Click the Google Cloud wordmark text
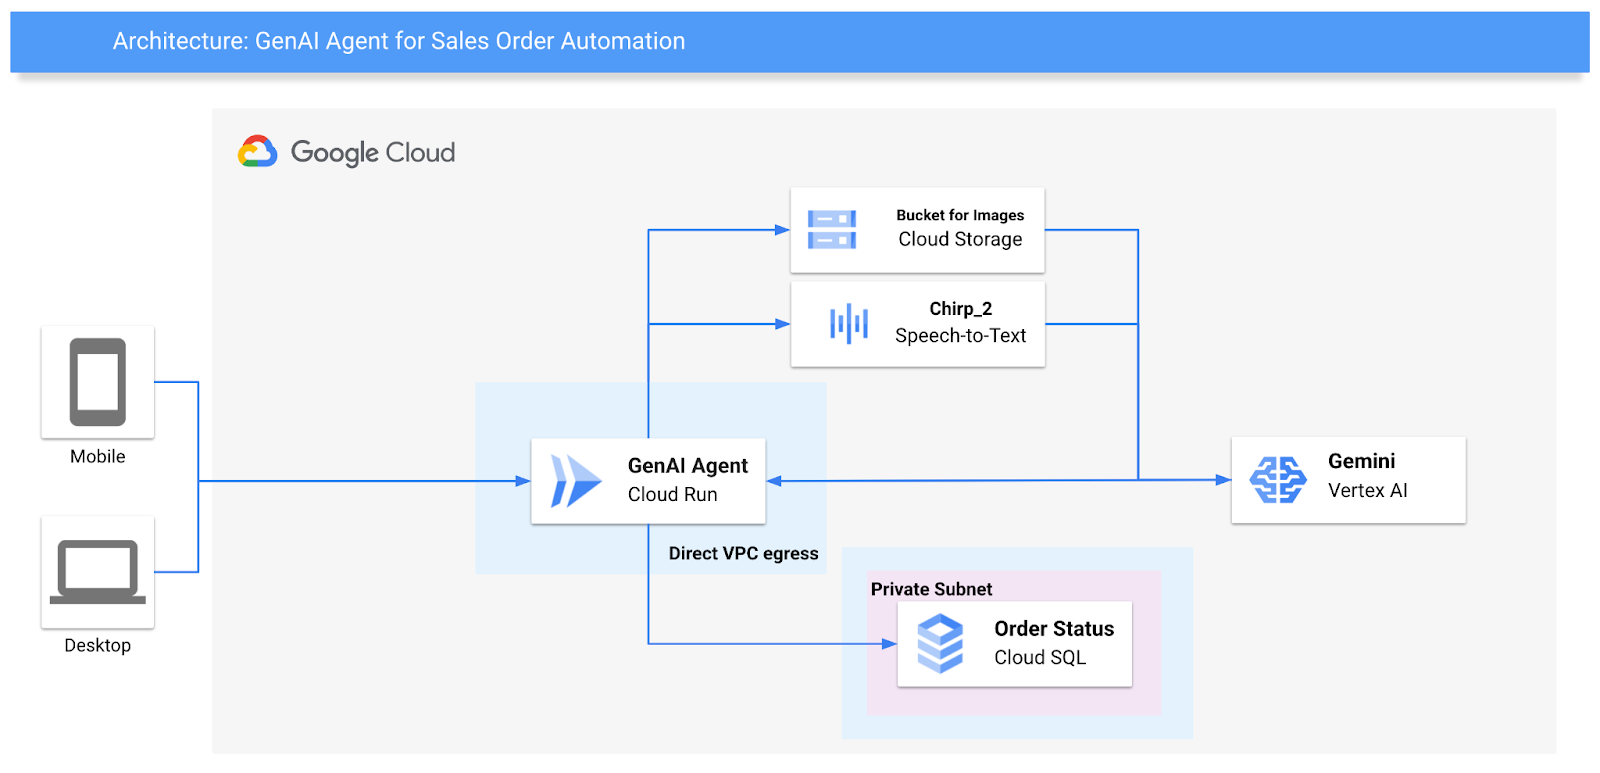 point(373,153)
